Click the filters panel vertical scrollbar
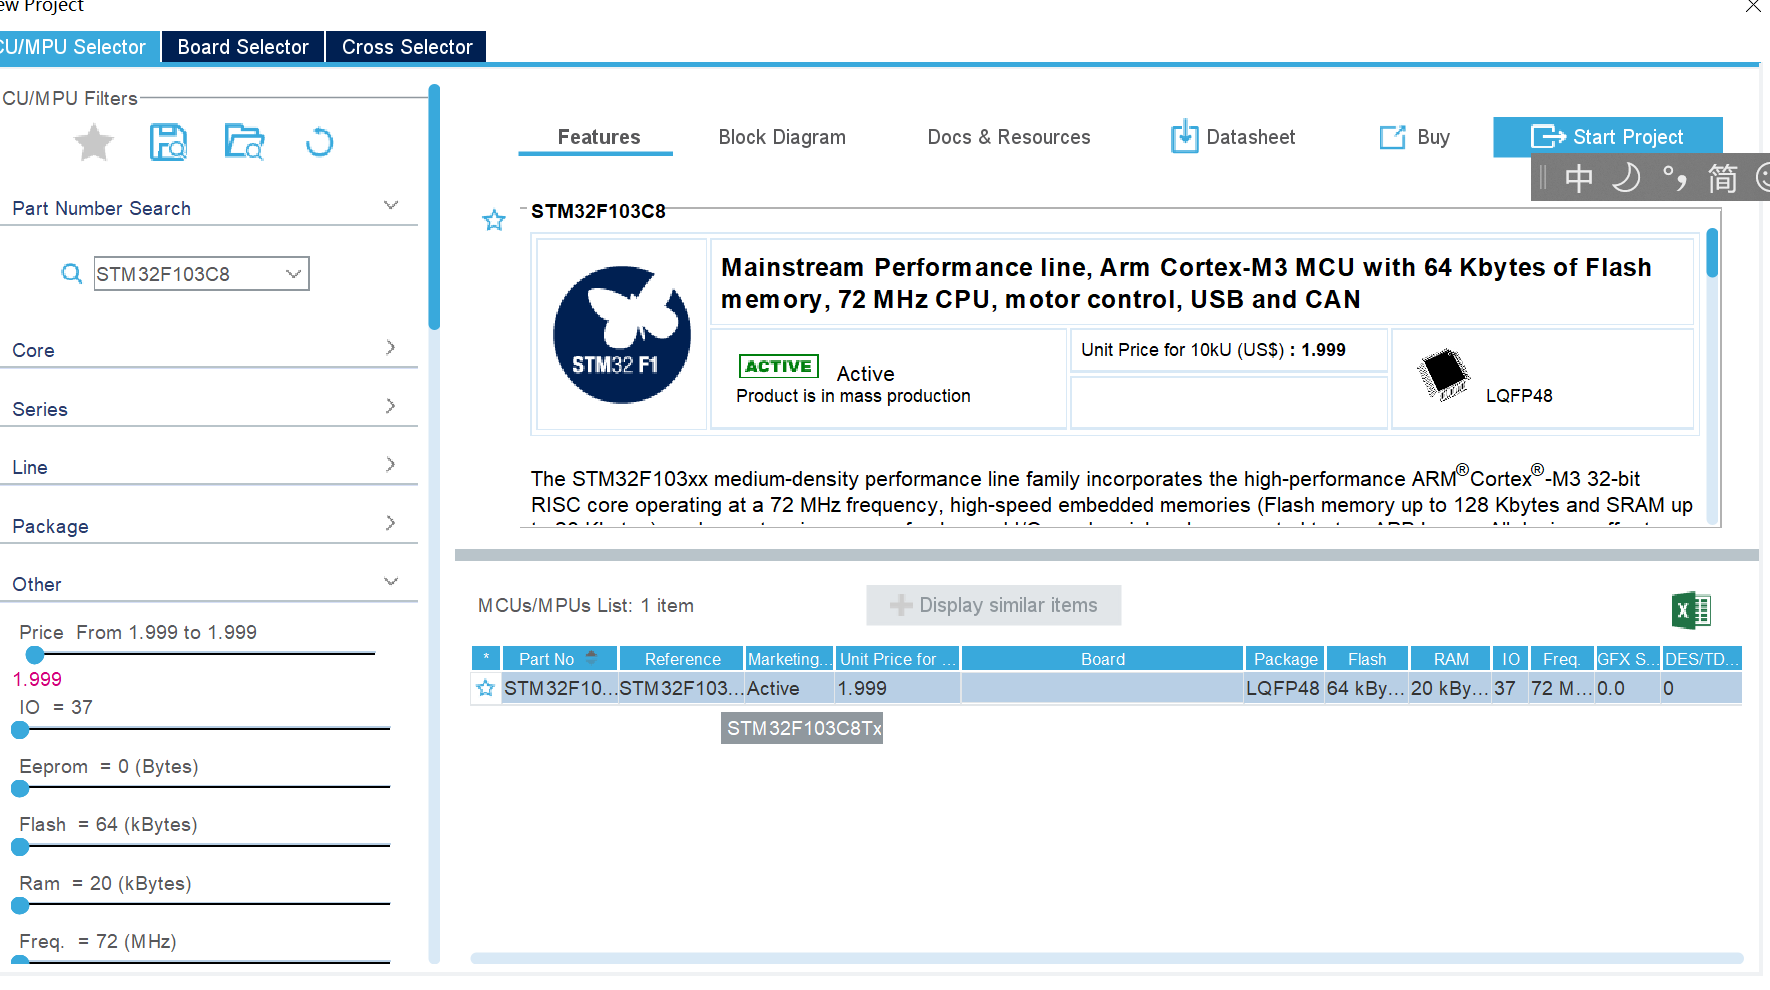 click(434, 207)
